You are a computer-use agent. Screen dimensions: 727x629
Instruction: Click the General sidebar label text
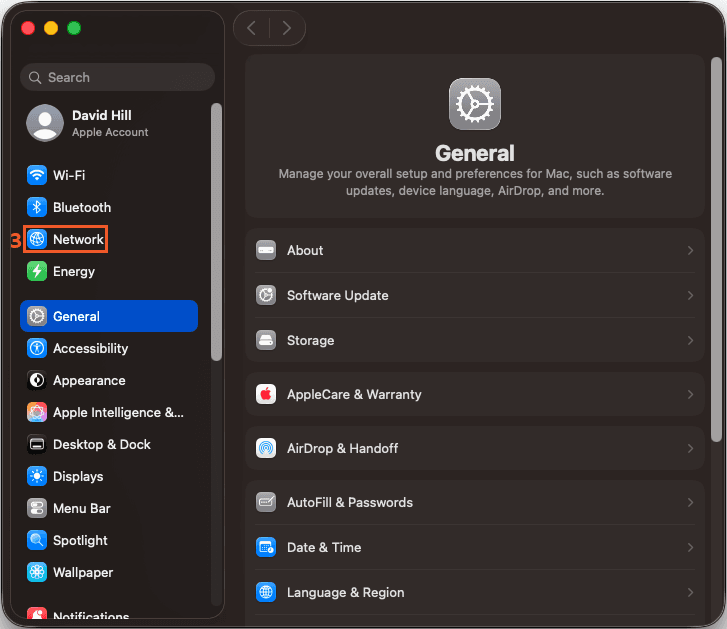click(x=76, y=316)
